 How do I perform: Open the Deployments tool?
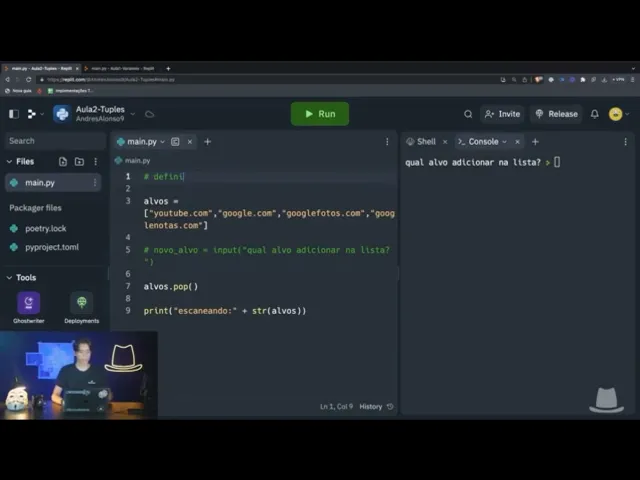(x=82, y=307)
